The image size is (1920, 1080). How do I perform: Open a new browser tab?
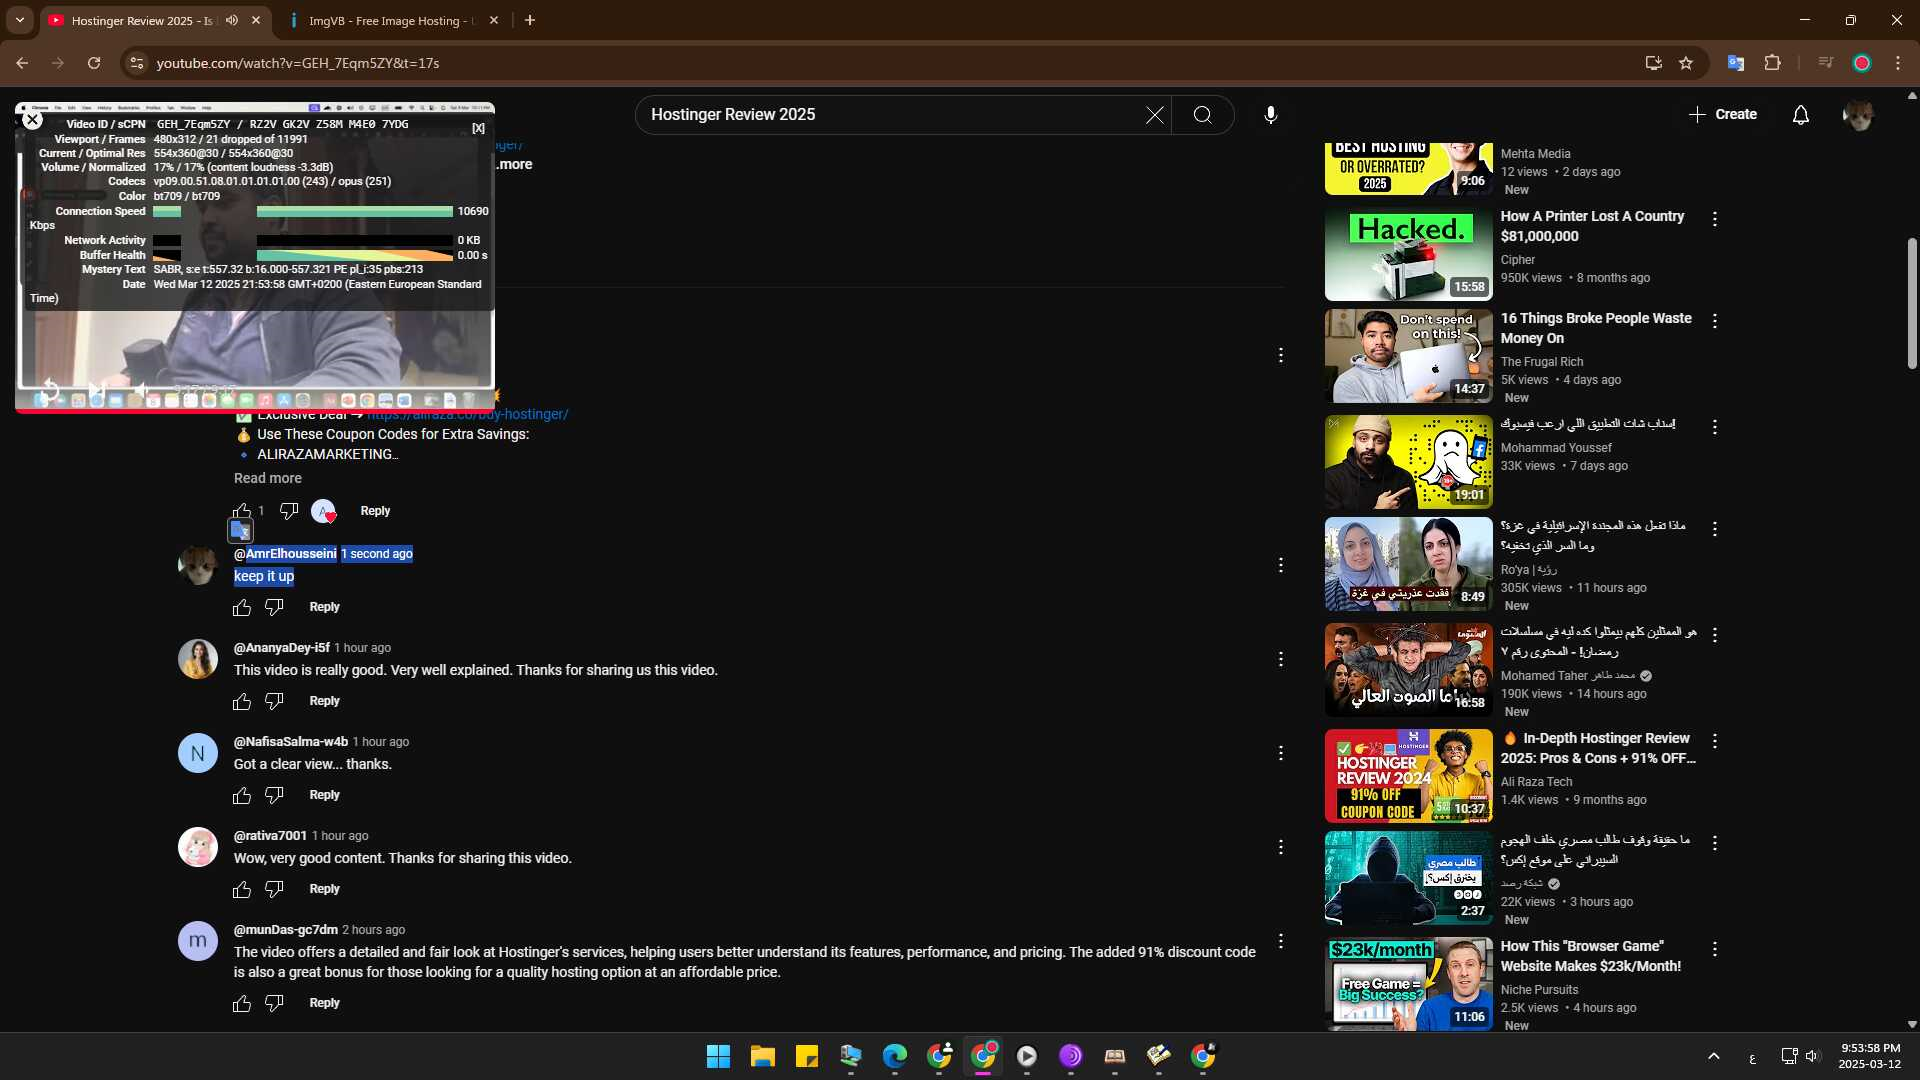coord(530,20)
